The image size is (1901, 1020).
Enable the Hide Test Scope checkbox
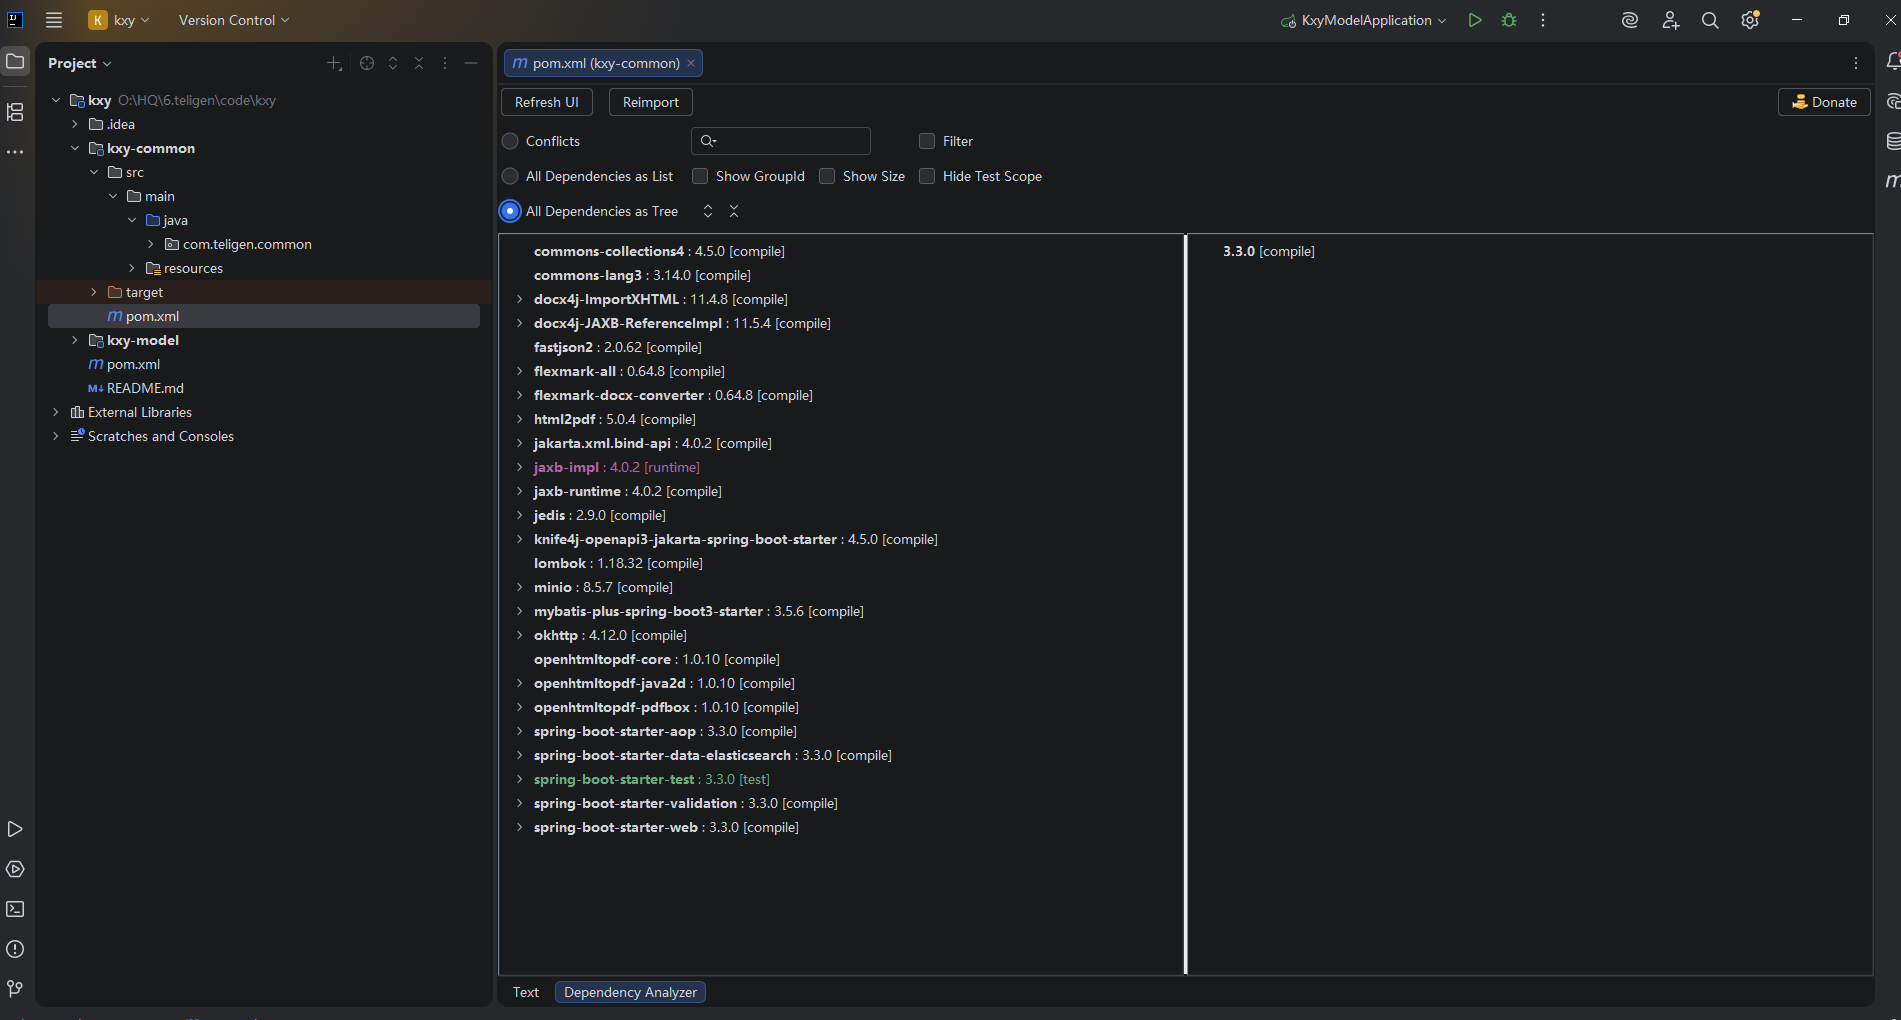[x=927, y=176]
